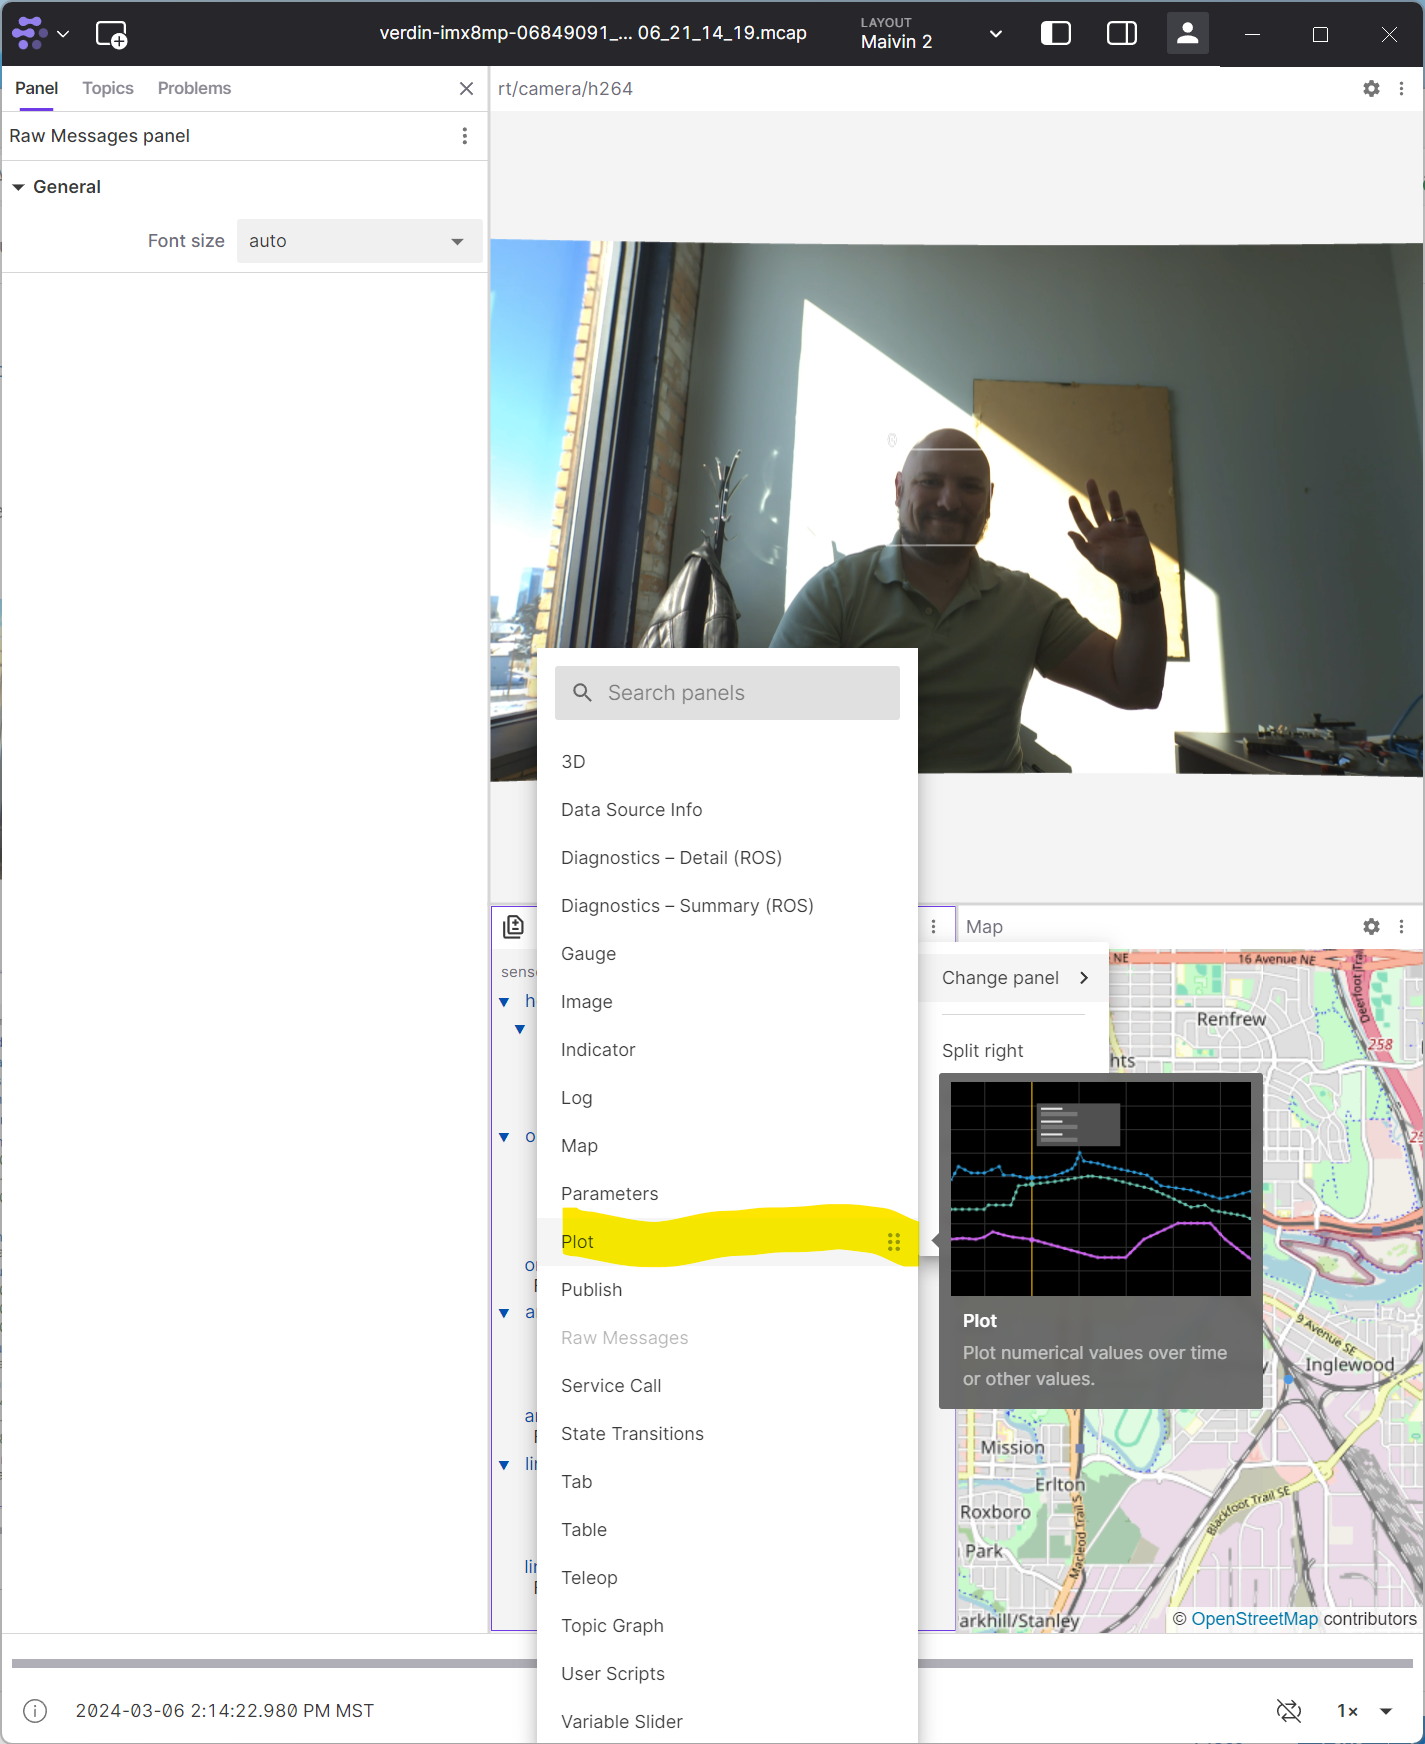
Task: Click the data source info icon
Action: pyautogui.click(x=35, y=1711)
